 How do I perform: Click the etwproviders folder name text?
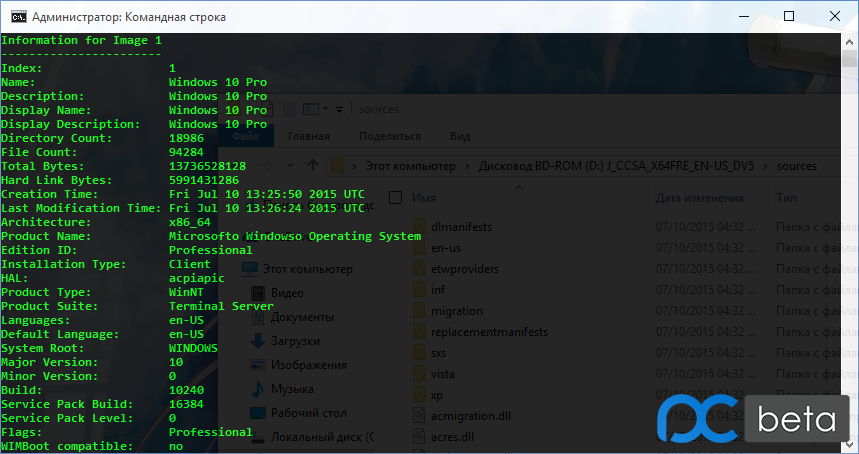(465, 269)
